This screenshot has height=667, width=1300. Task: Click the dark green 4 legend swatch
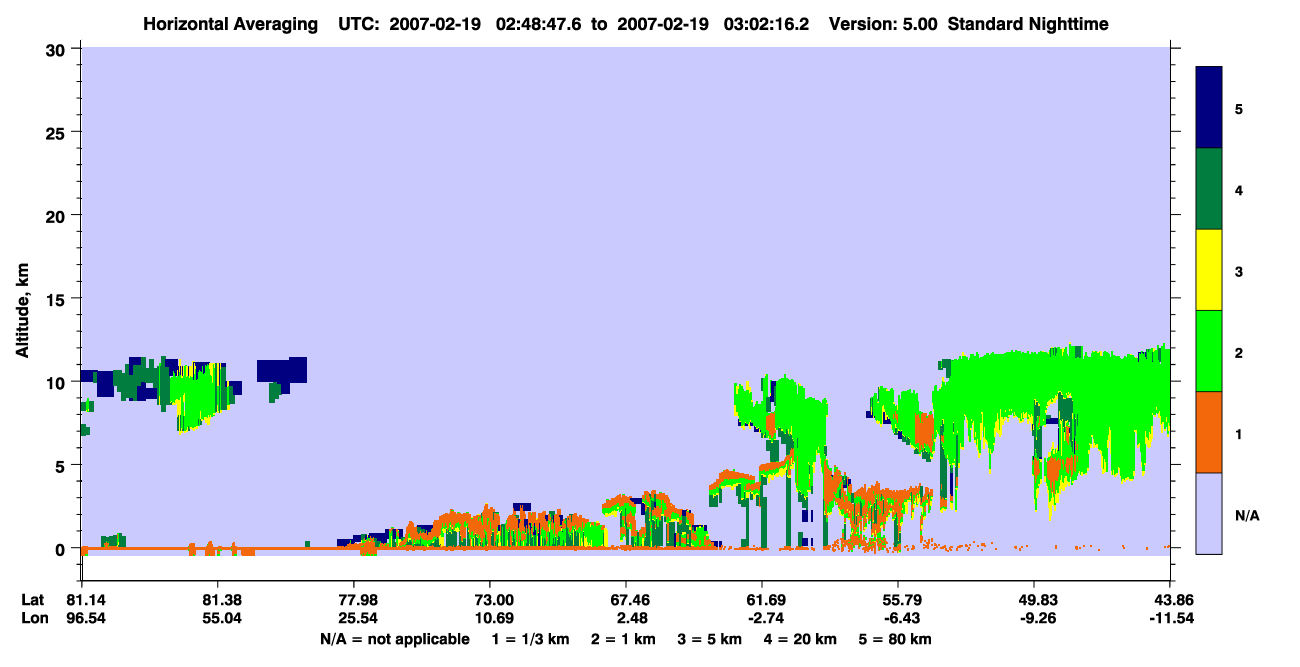click(x=1209, y=189)
